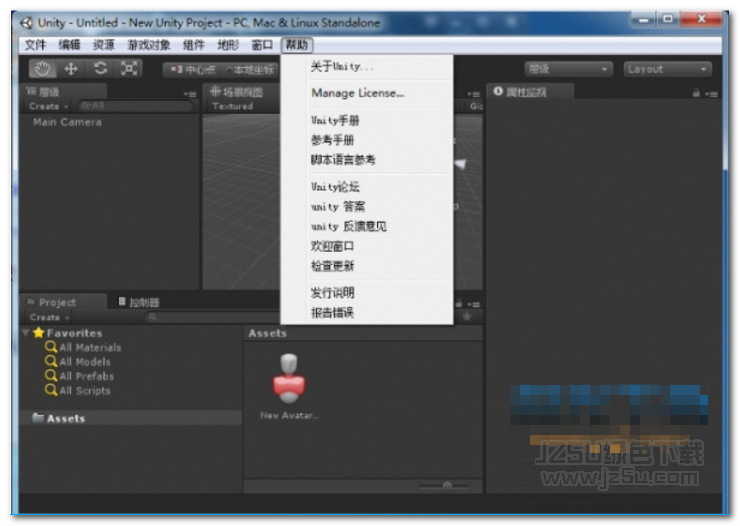Open Unity手册 from the menu
Viewport: 740px width, 526px height.
tap(367, 120)
